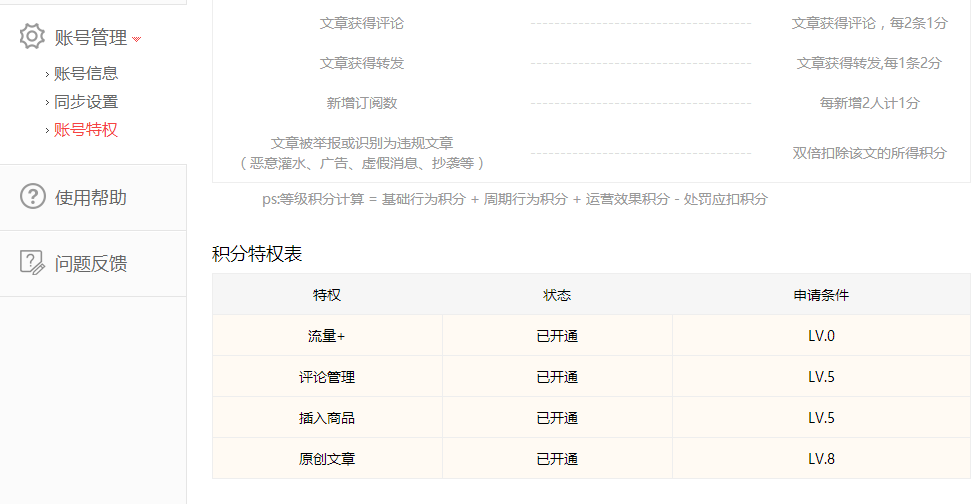
Task: Click the 文章获得评论，每2条1分 rule text
Action: [x=869, y=23]
